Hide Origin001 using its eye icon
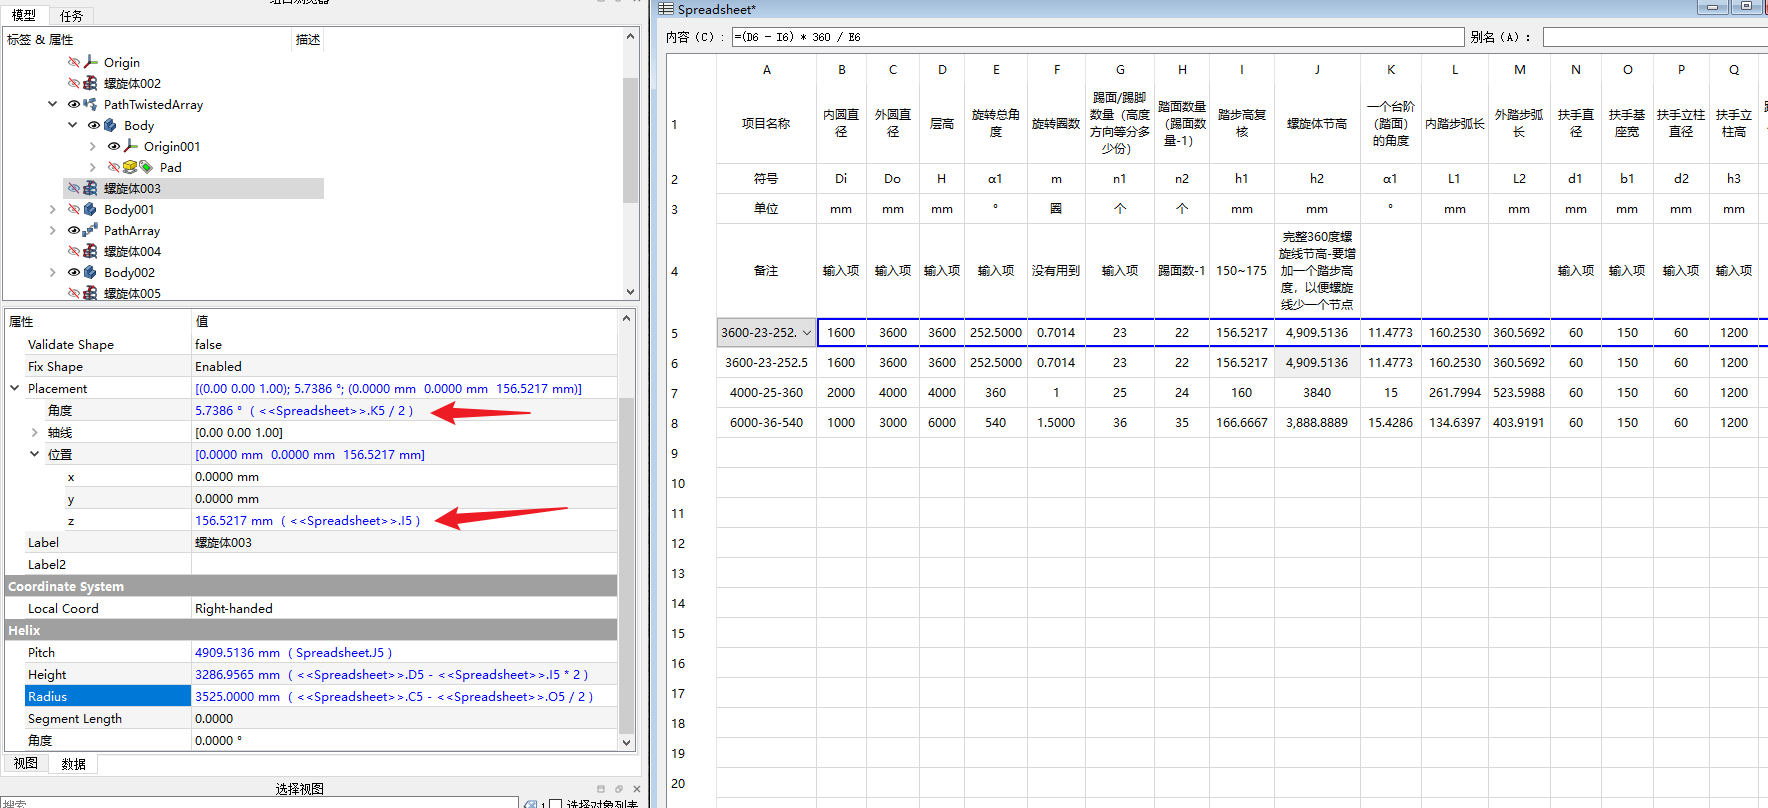Image resolution: width=1768 pixels, height=808 pixels. point(114,146)
